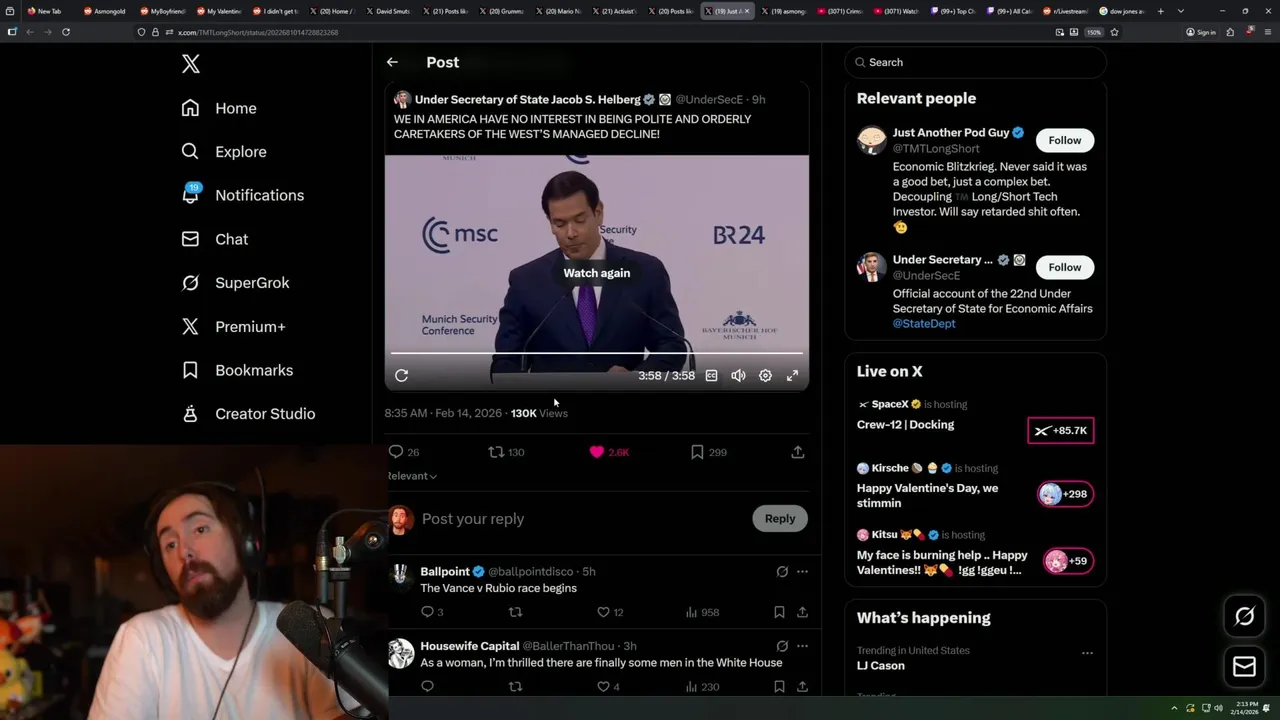Bookmark the main post with 299 bookmarks
Image resolution: width=1280 pixels, height=720 pixels.
pos(708,452)
